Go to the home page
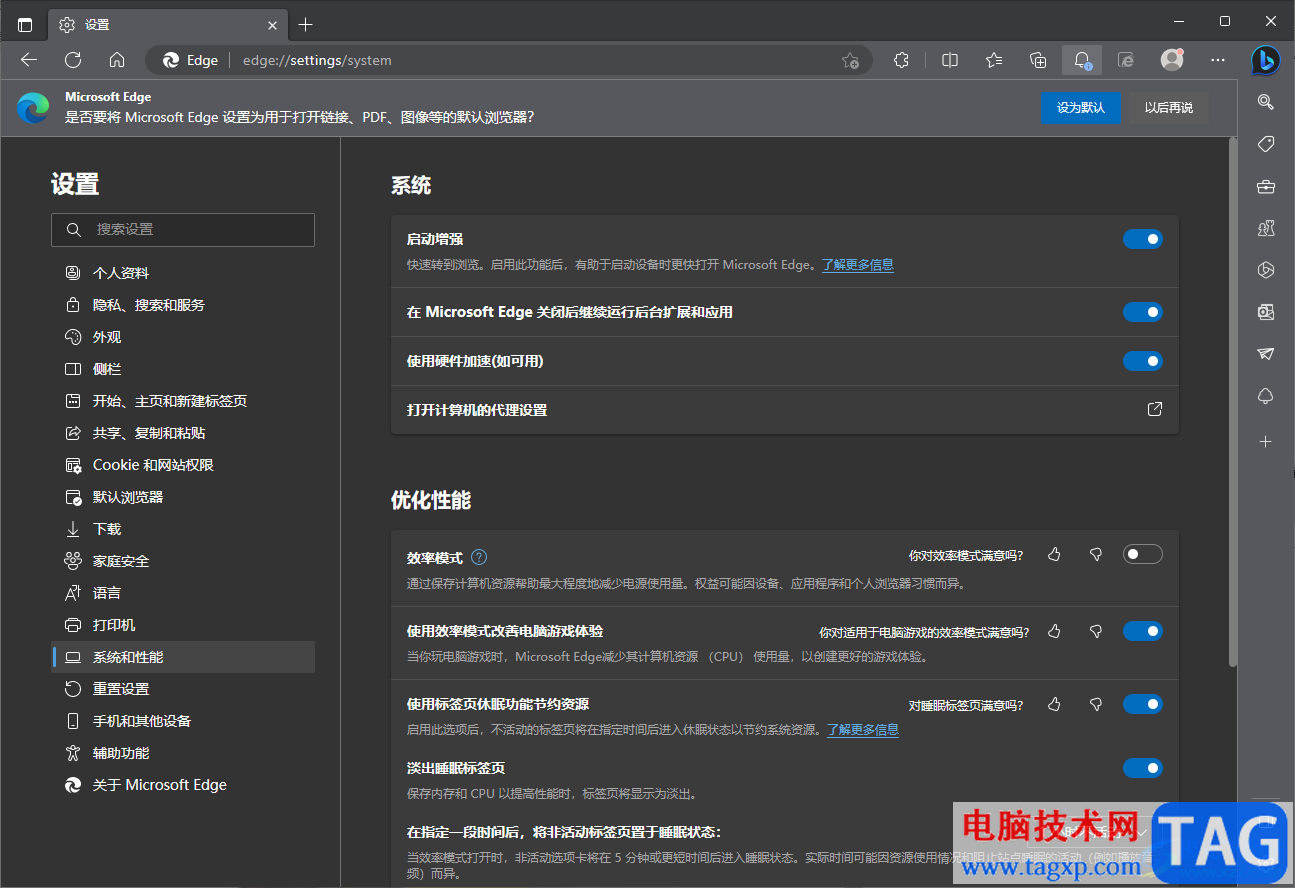The image size is (1295, 888). (x=117, y=60)
